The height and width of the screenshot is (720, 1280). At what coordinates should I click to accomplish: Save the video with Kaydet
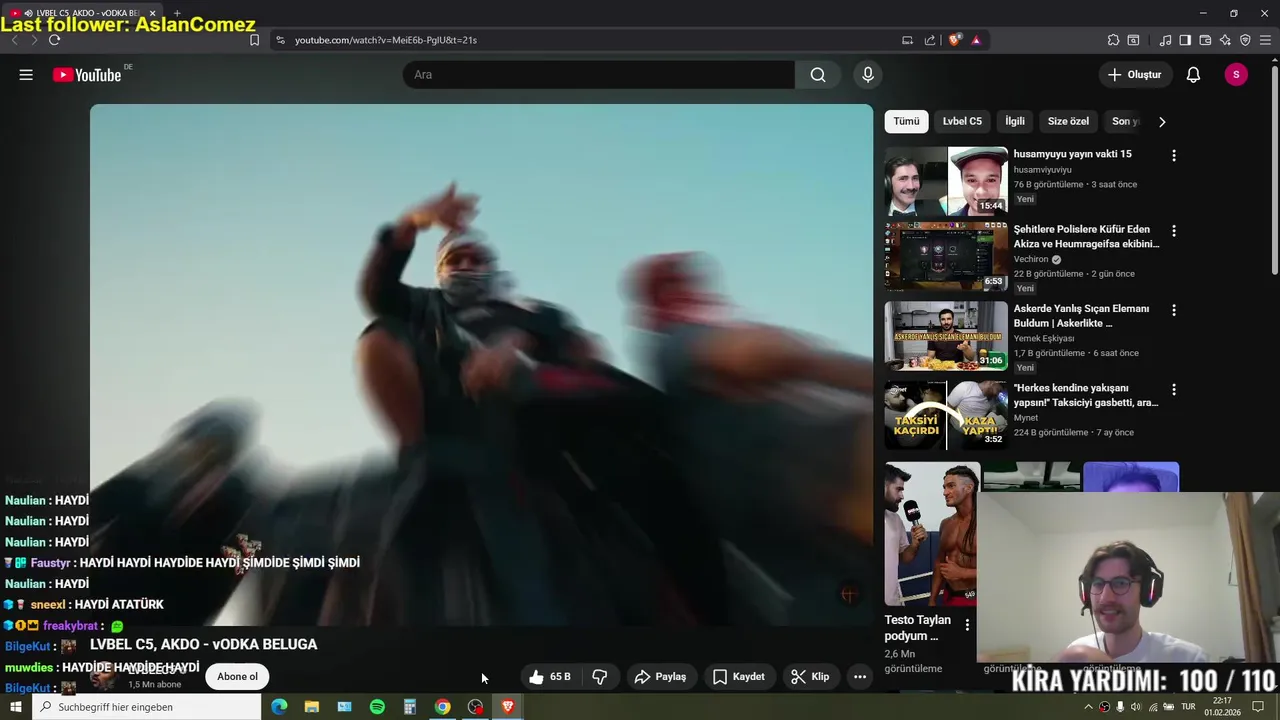pos(739,677)
